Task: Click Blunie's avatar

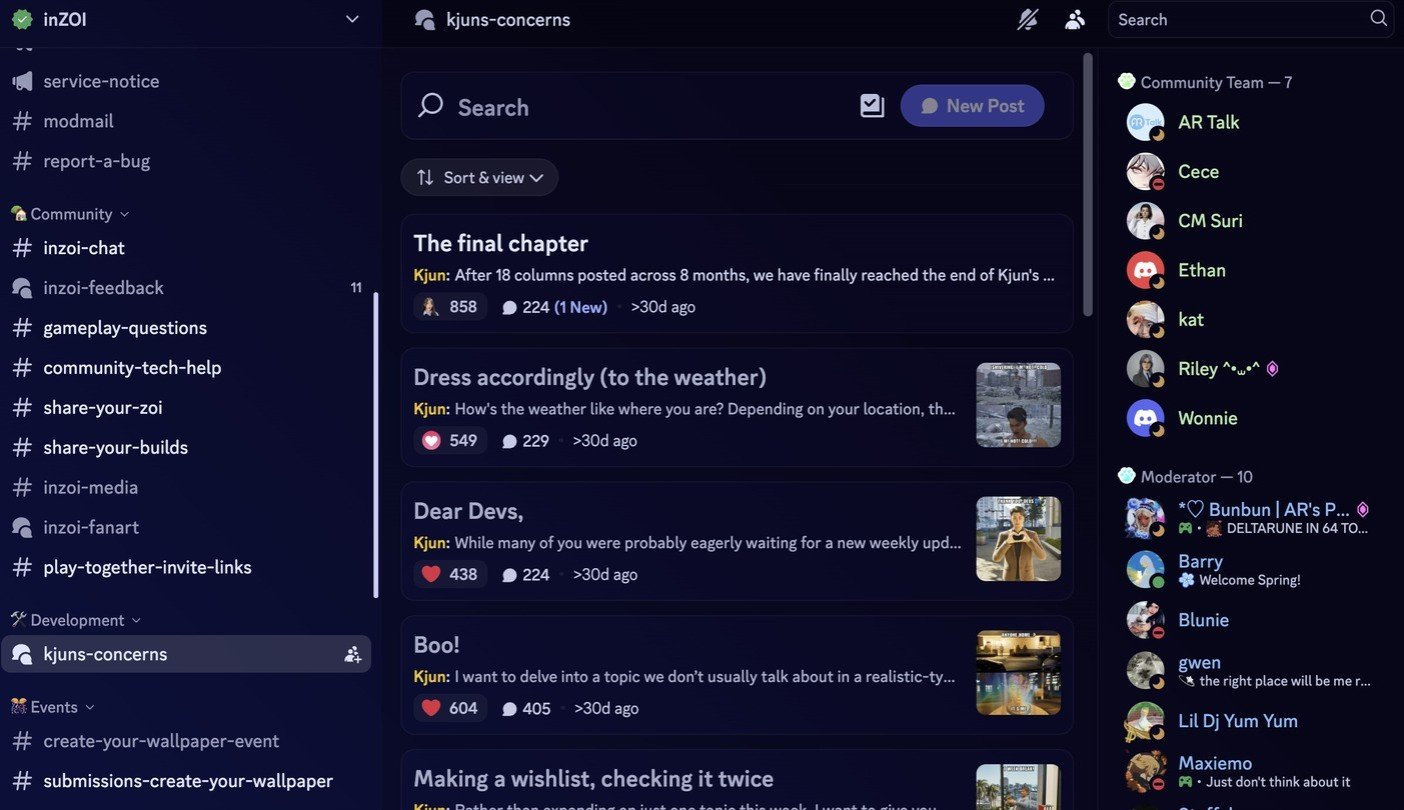Action: pyautogui.click(x=1145, y=620)
